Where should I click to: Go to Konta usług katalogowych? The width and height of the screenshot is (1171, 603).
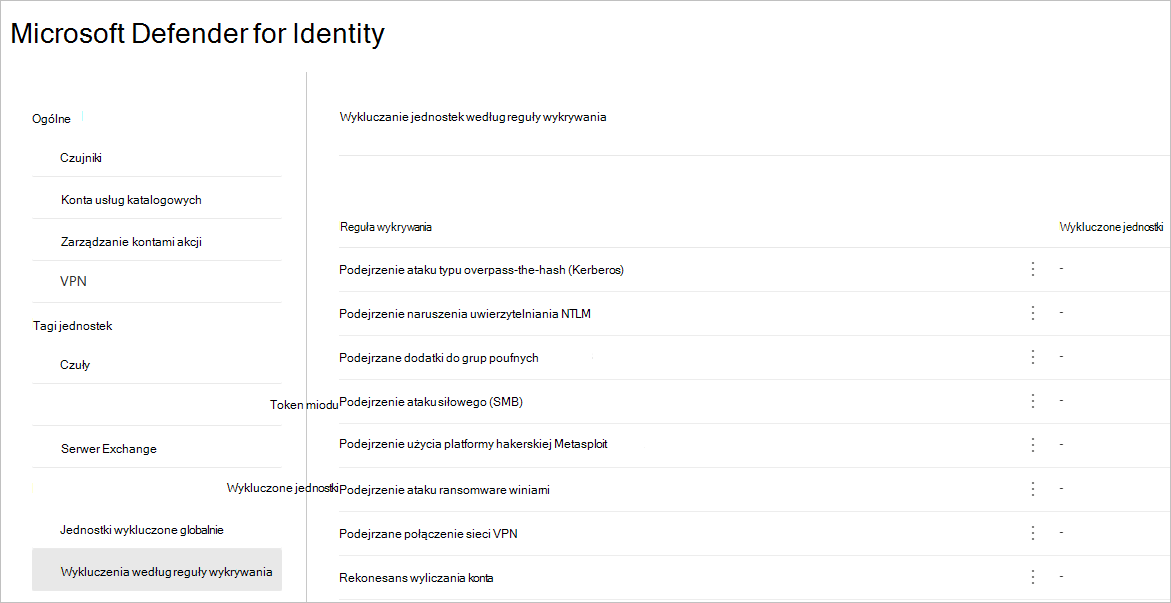(131, 200)
